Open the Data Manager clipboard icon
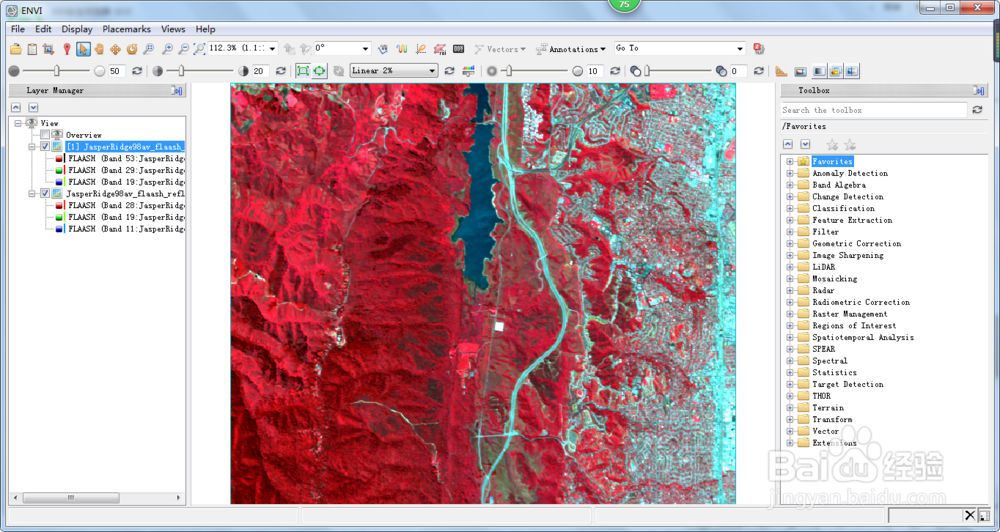The height and width of the screenshot is (532, 1000). pos(33,48)
